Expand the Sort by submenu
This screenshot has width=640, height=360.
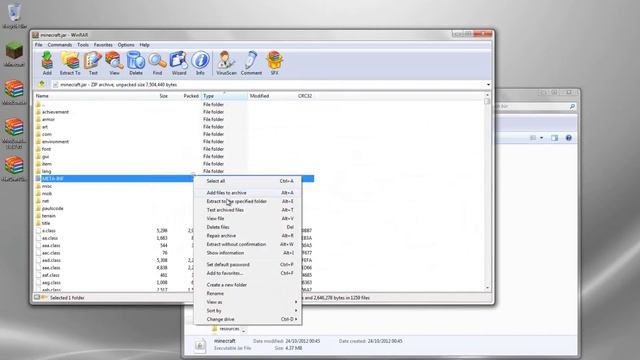248,311
